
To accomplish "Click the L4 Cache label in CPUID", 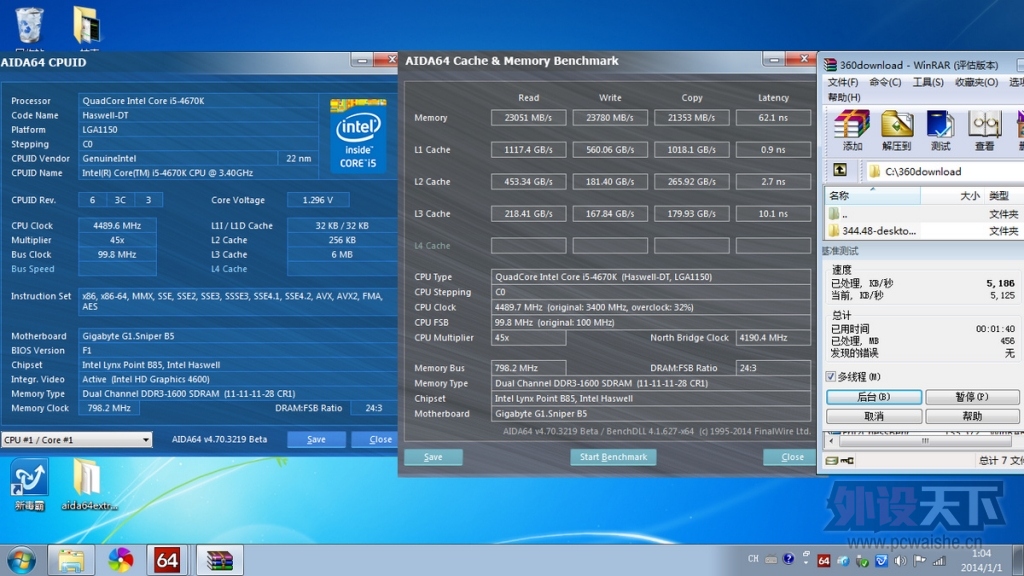I will click(x=229, y=268).
